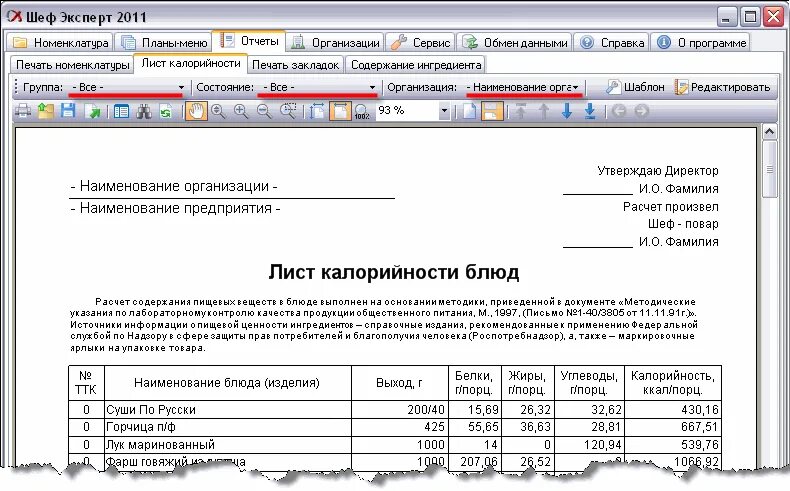
Task: Find text using the binoculars icon
Action: (144, 111)
